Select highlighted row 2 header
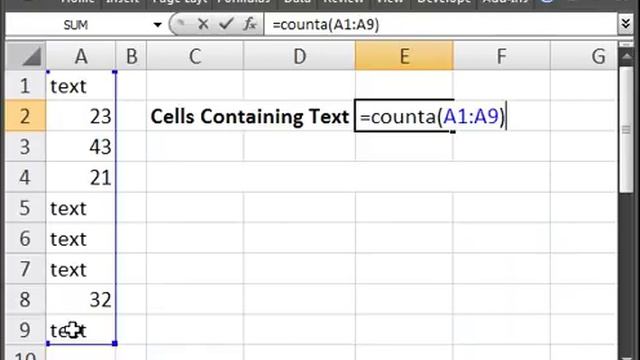Image resolution: width=640 pixels, height=360 pixels. [25, 116]
